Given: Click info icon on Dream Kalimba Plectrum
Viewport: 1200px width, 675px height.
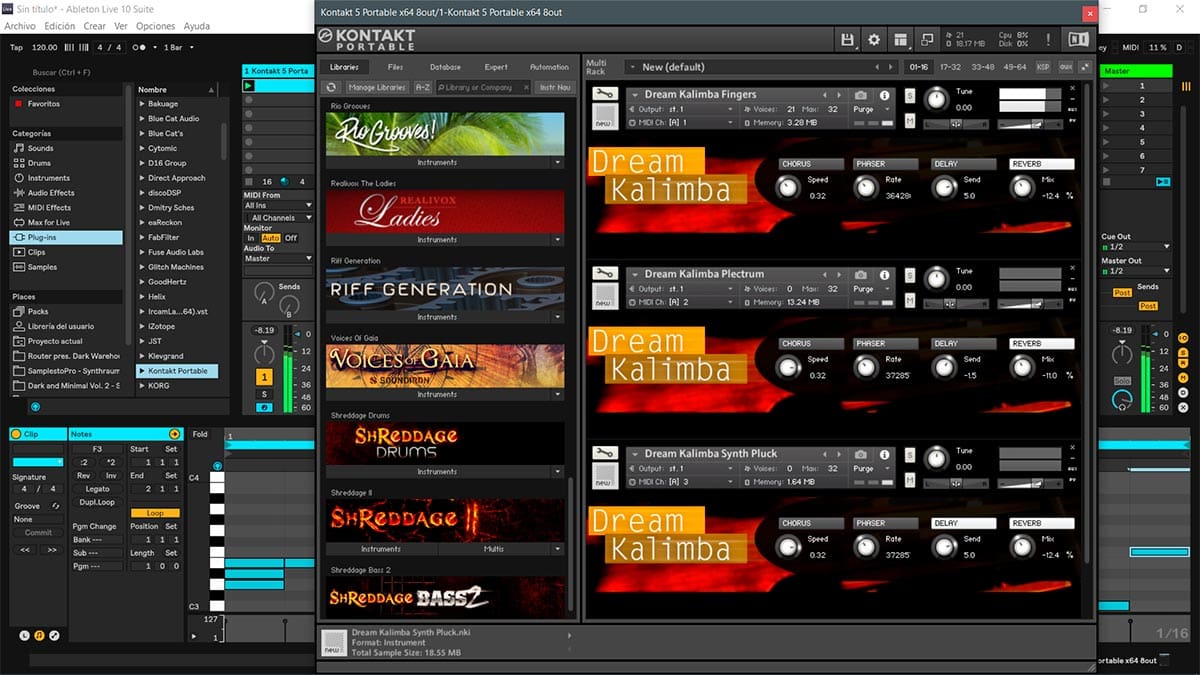Looking at the screenshot, I should (x=885, y=275).
